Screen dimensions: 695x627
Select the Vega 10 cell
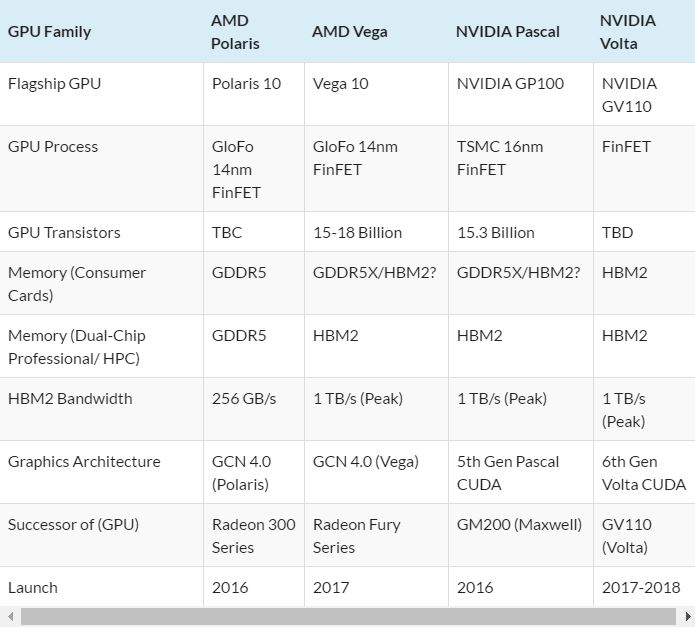340,84
